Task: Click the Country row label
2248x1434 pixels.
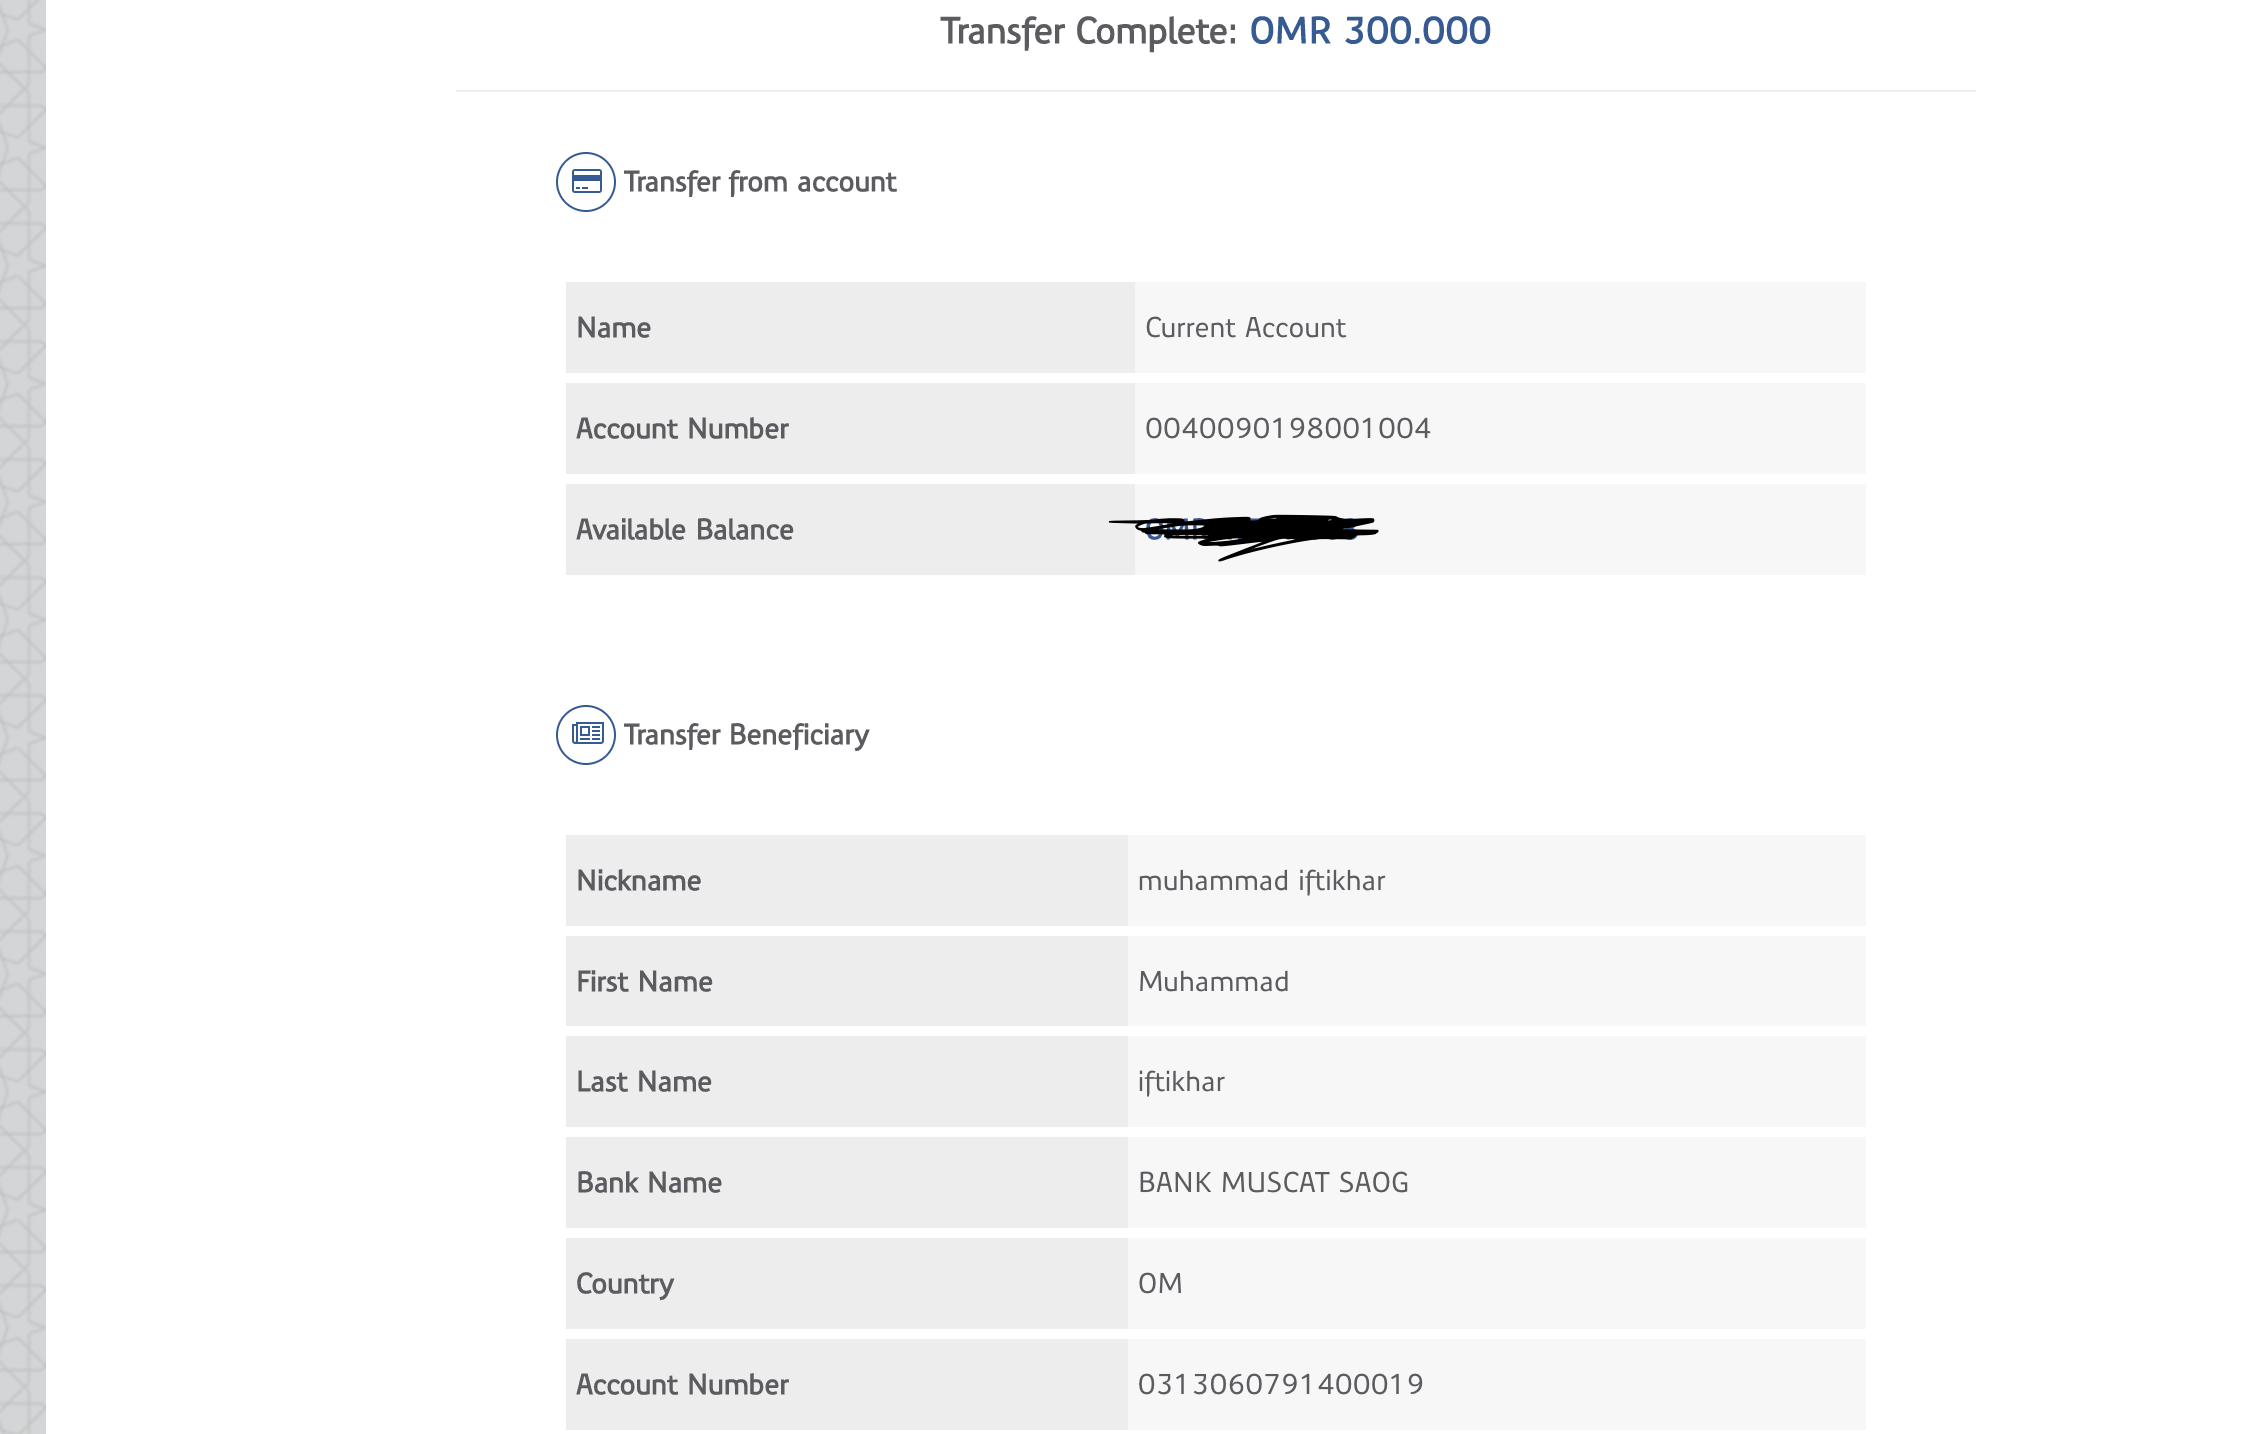Action: pyautogui.click(x=625, y=1284)
